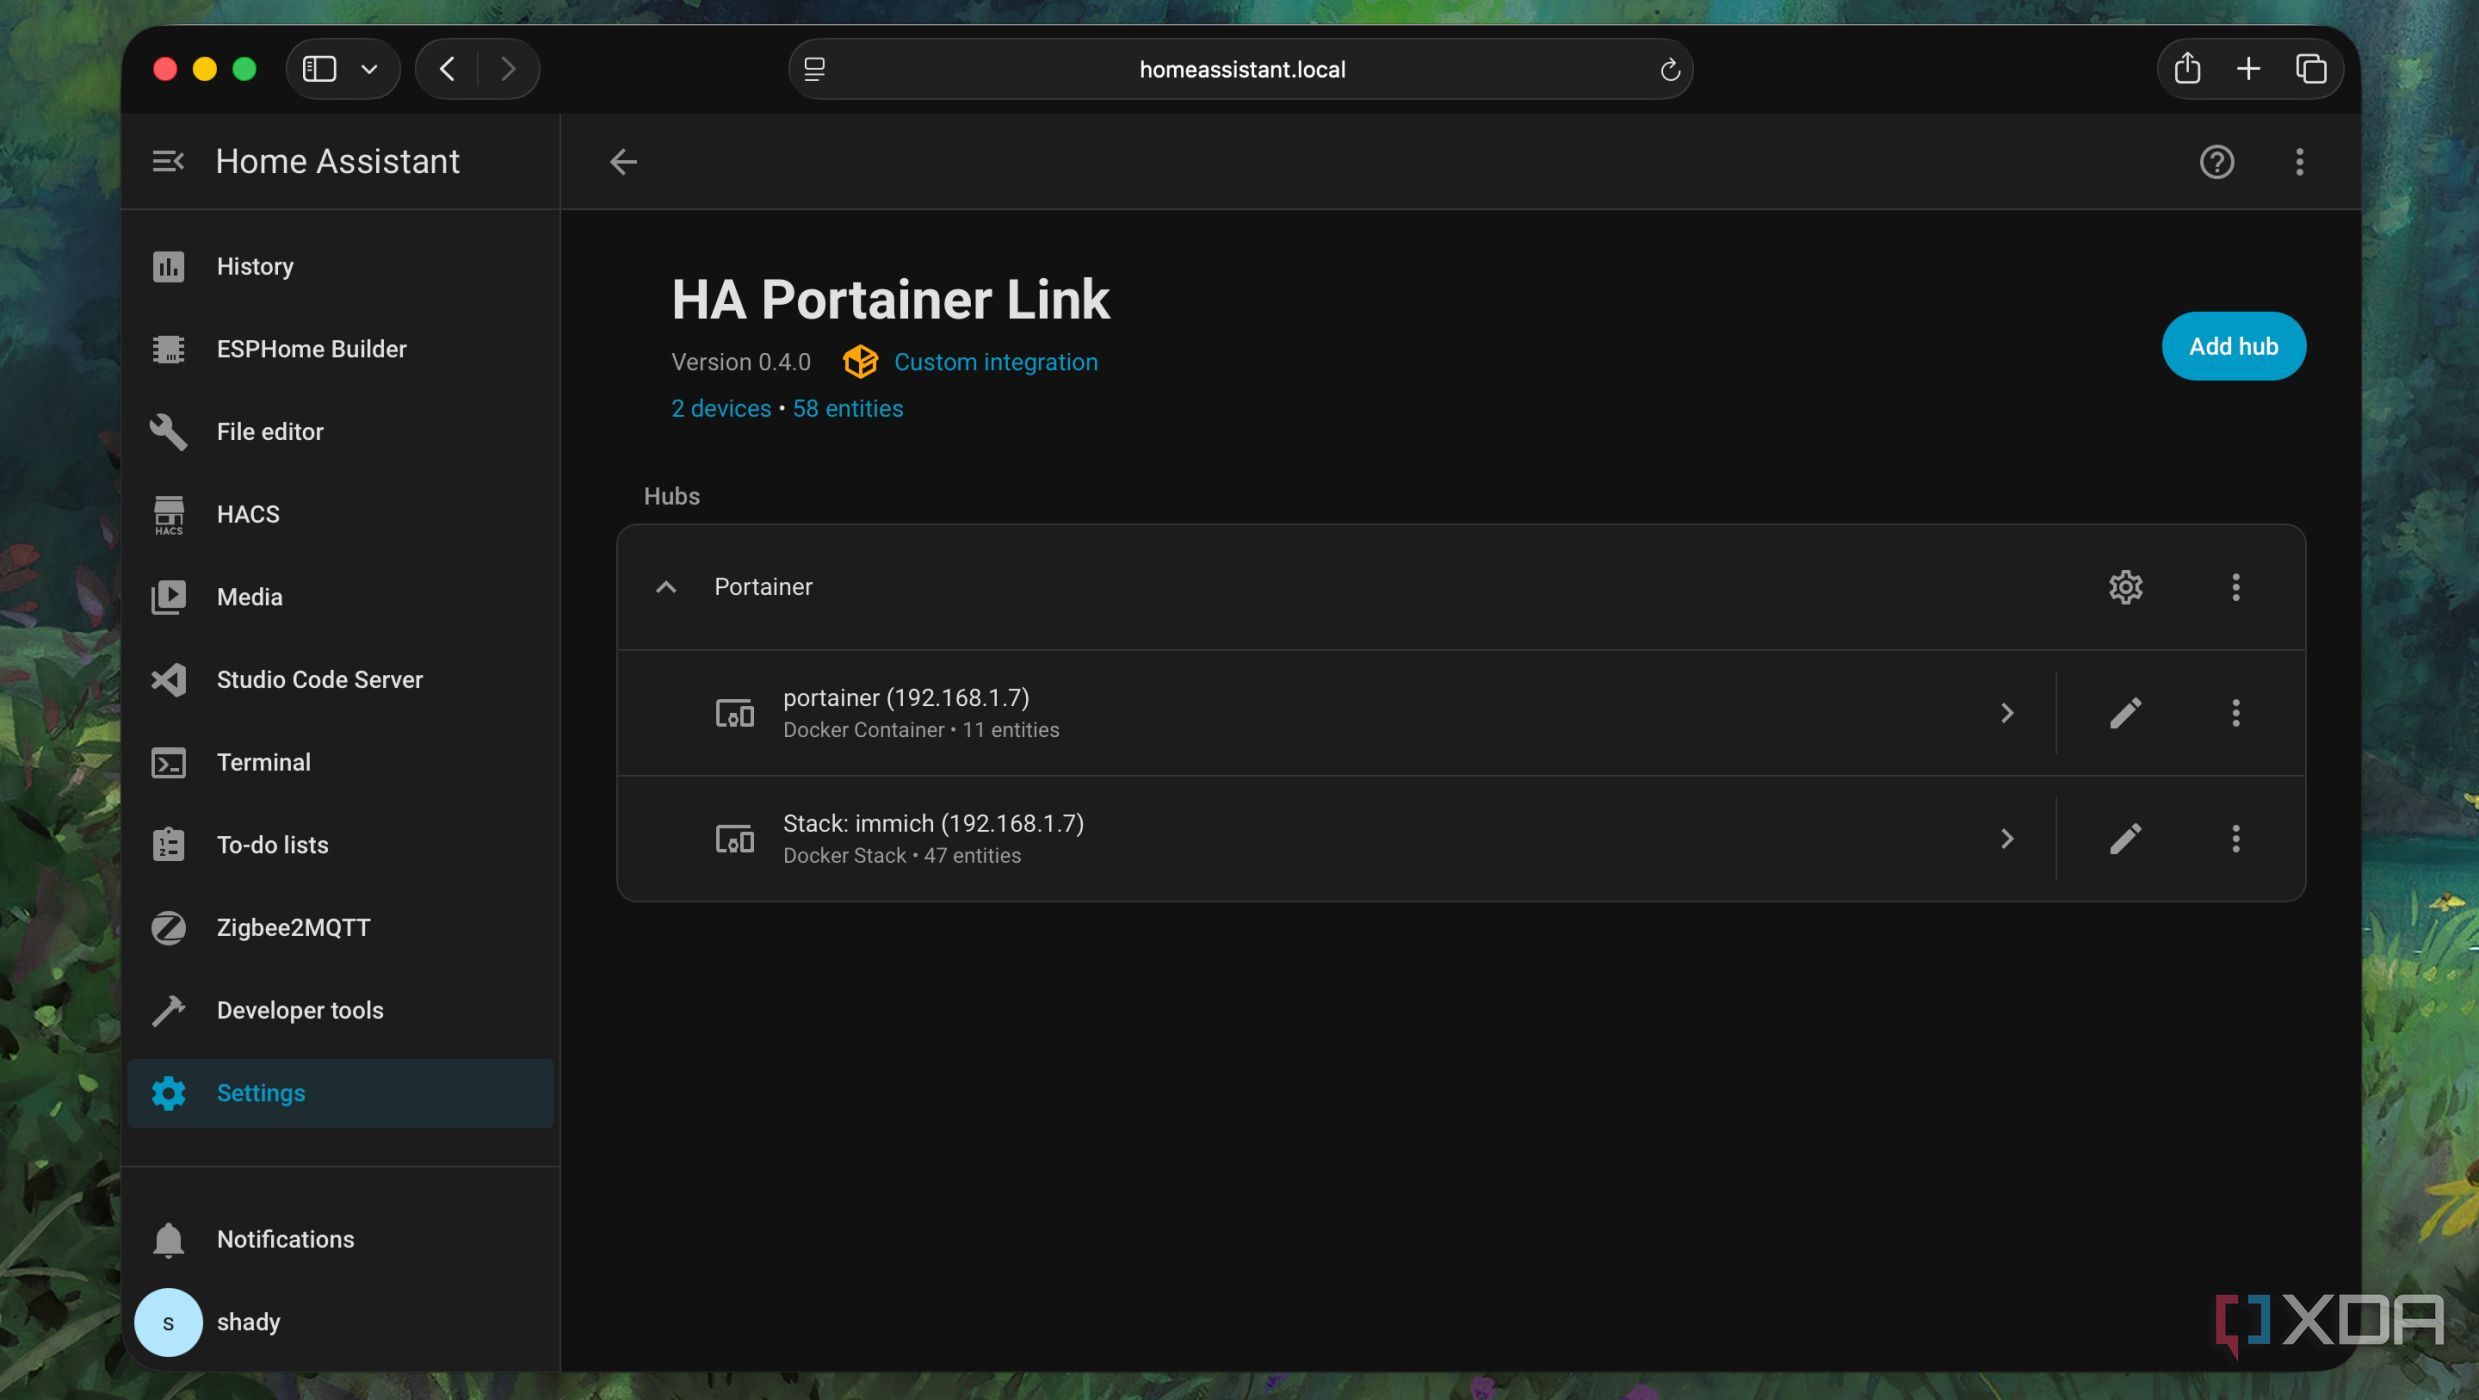
Task: Expand Stack: immich device chevron
Action: click(2006, 839)
